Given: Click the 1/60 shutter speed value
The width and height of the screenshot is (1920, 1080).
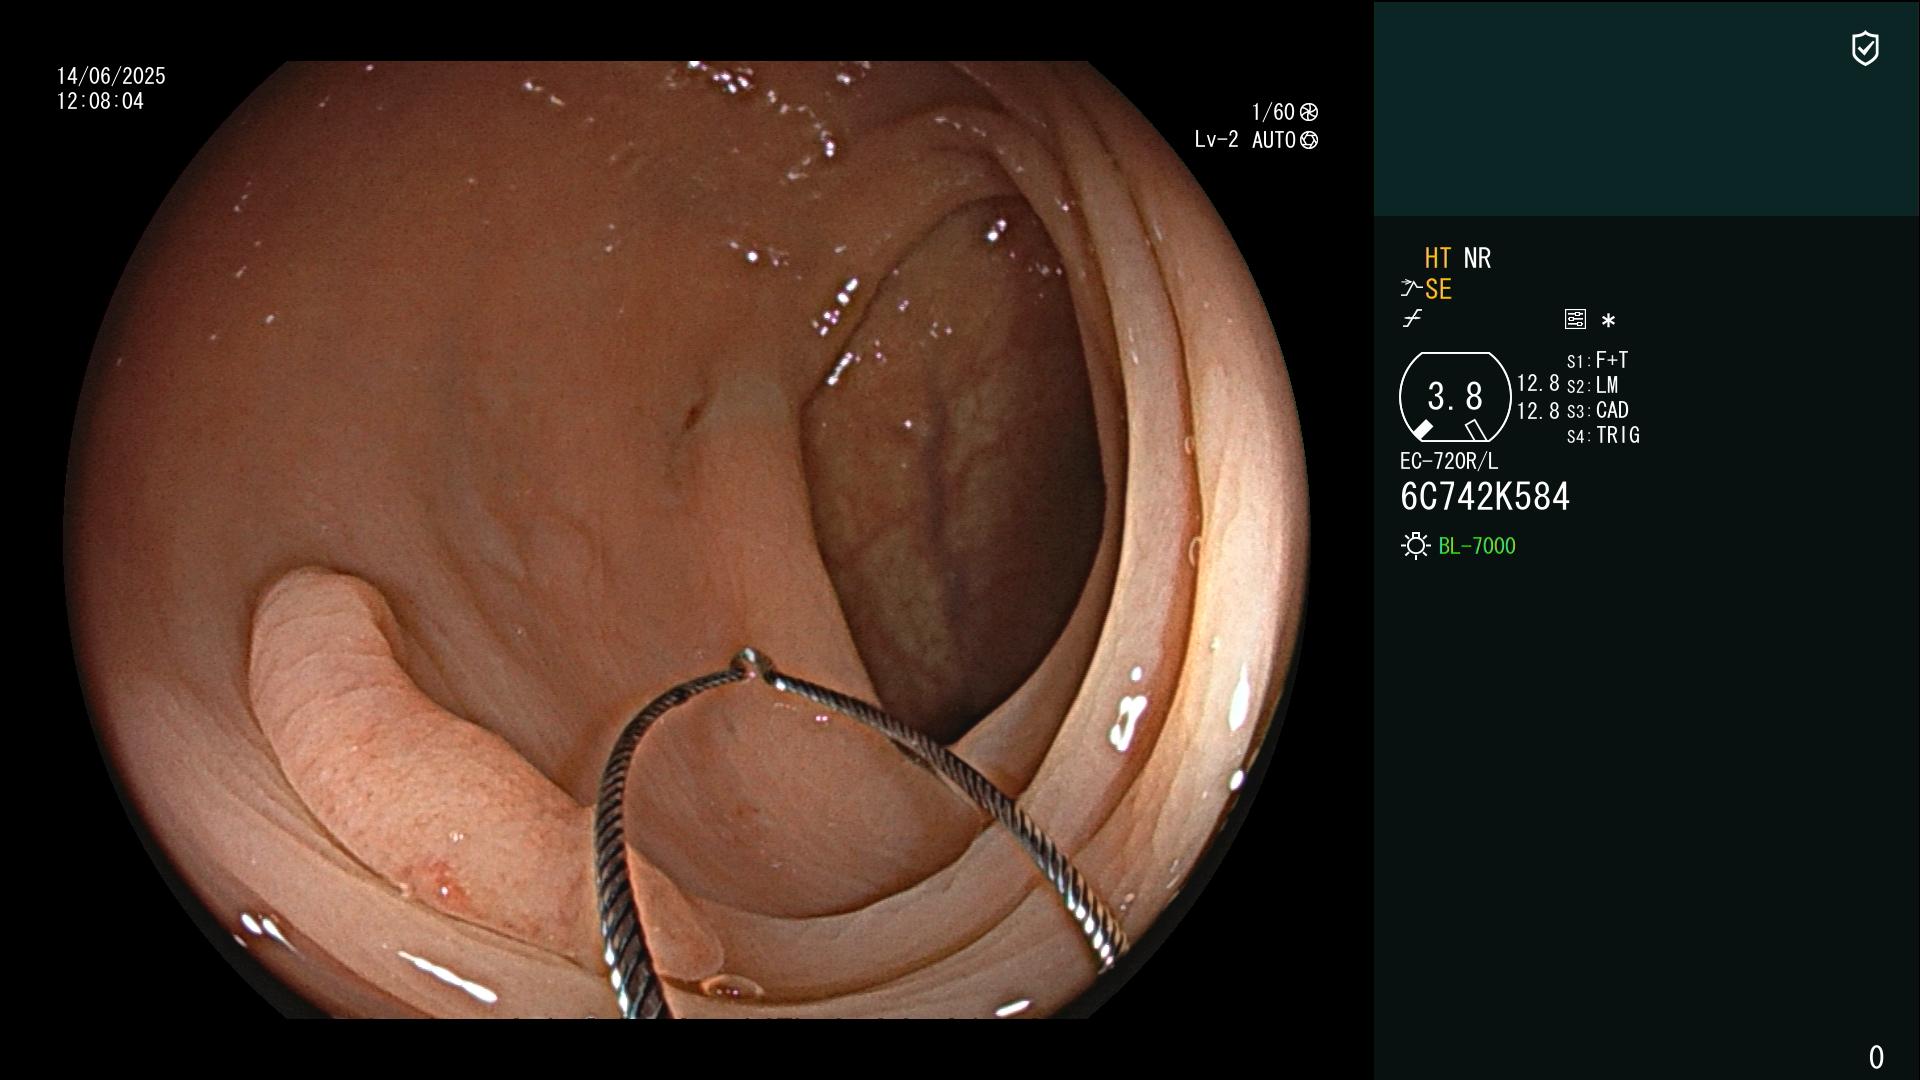Looking at the screenshot, I should pyautogui.click(x=1273, y=112).
